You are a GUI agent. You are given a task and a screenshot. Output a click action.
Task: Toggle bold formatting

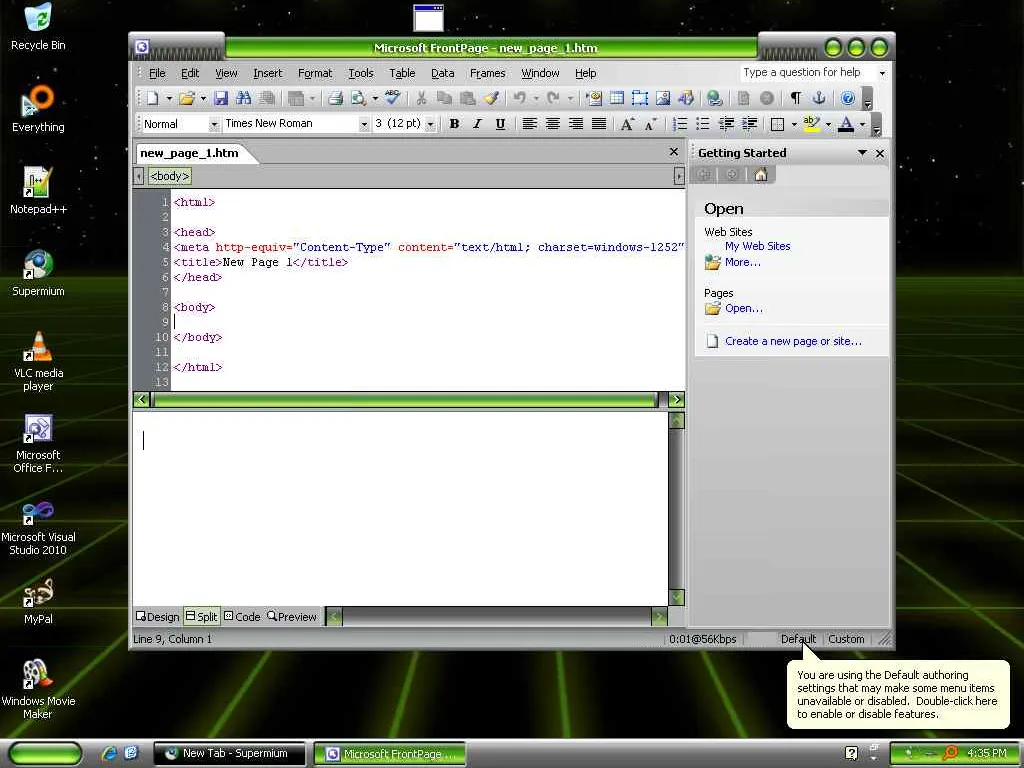point(455,124)
